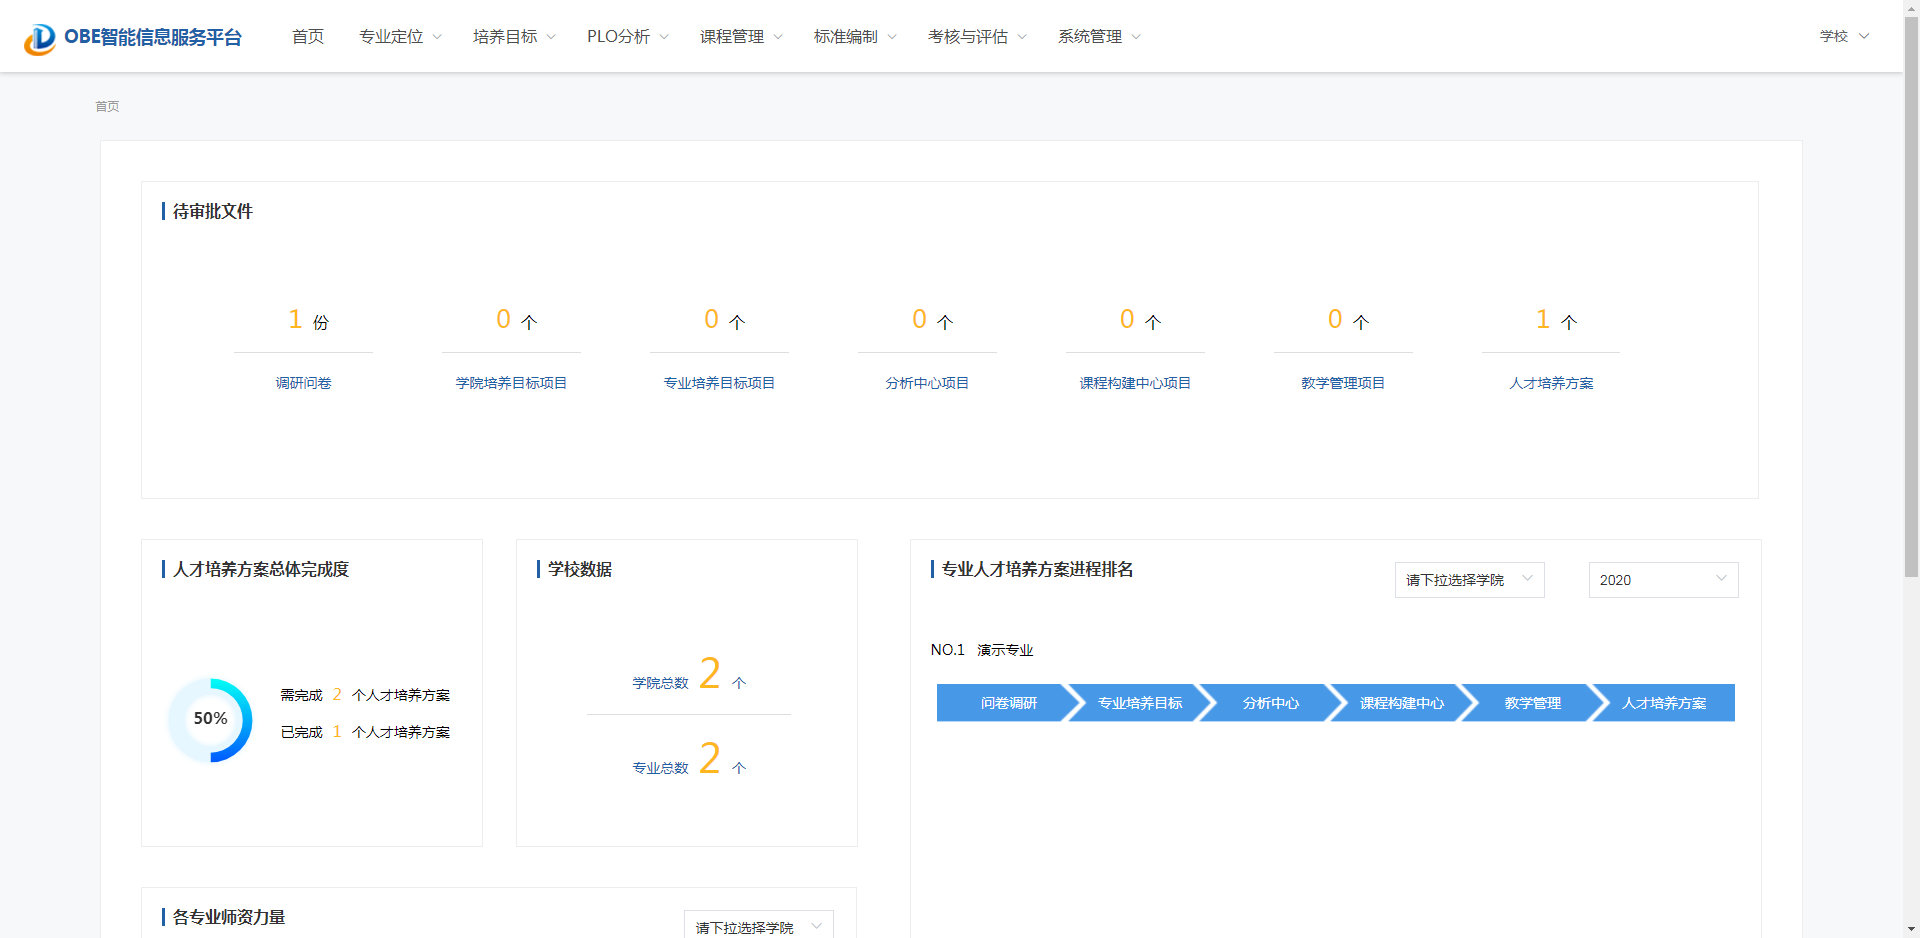Select the 课程构建中心 progress step
The width and height of the screenshot is (1920, 938).
click(1401, 703)
